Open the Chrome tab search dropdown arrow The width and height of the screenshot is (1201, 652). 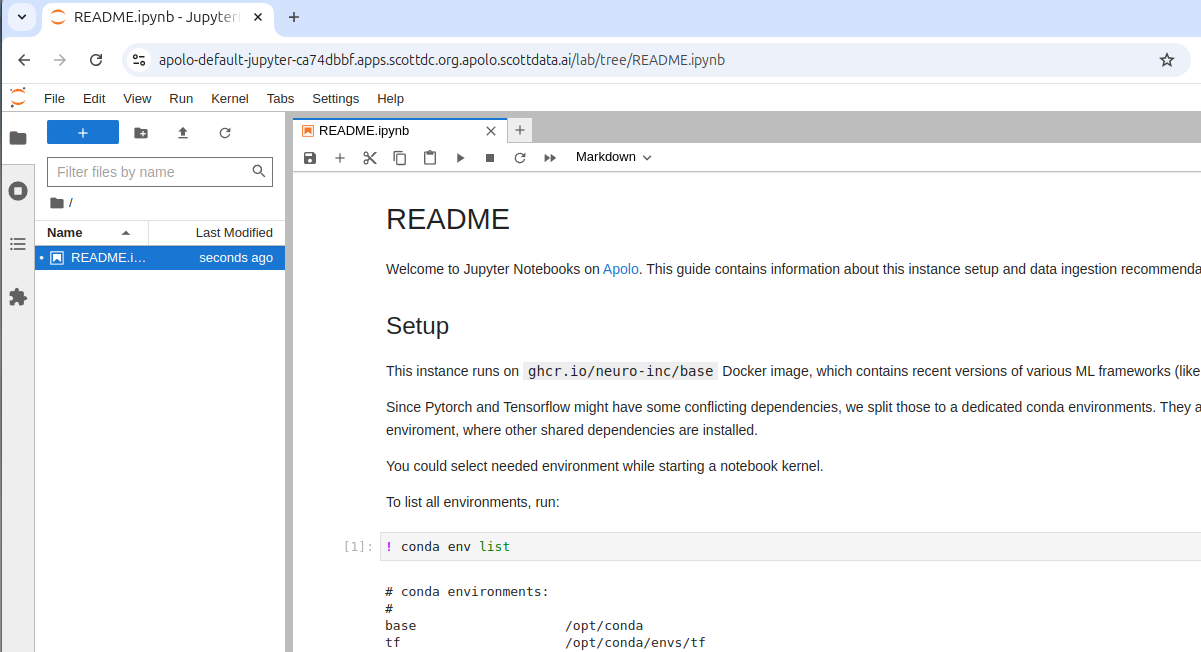[21, 17]
